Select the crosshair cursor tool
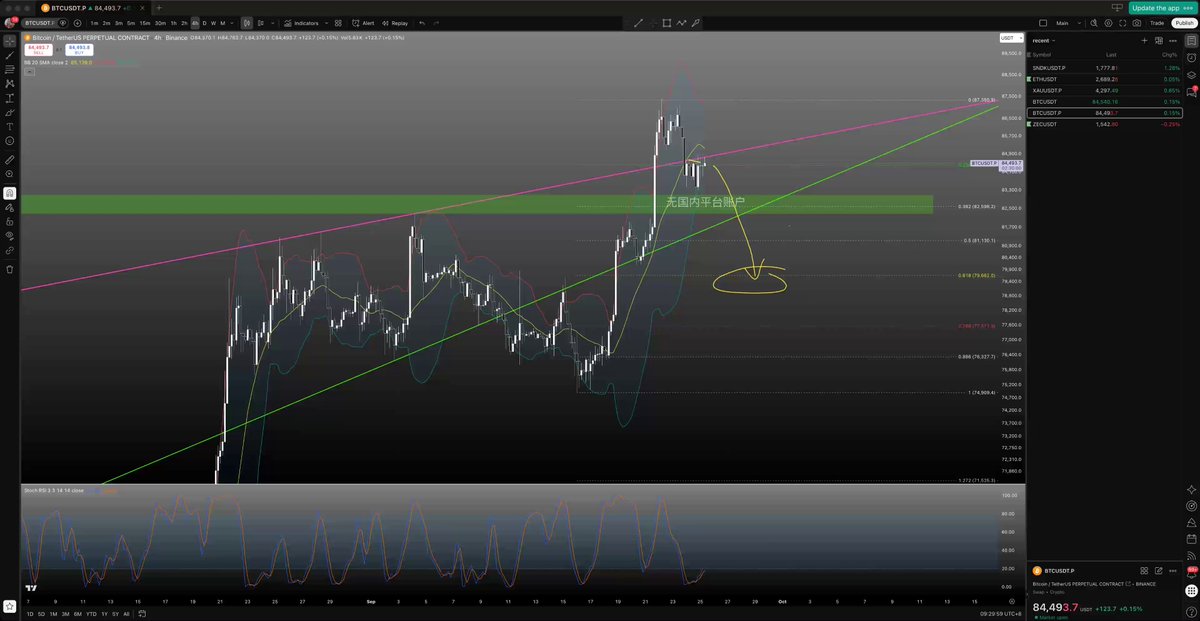The height and width of the screenshot is (621, 1200). click(x=10, y=41)
